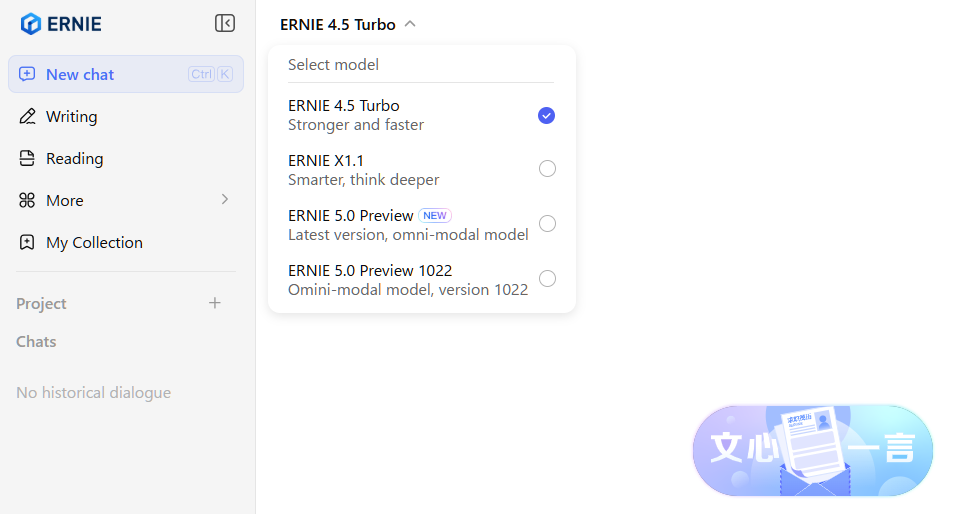The width and height of the screenshot is (961, 514).
Task: Click the Reading document icon
Action: 27,158
